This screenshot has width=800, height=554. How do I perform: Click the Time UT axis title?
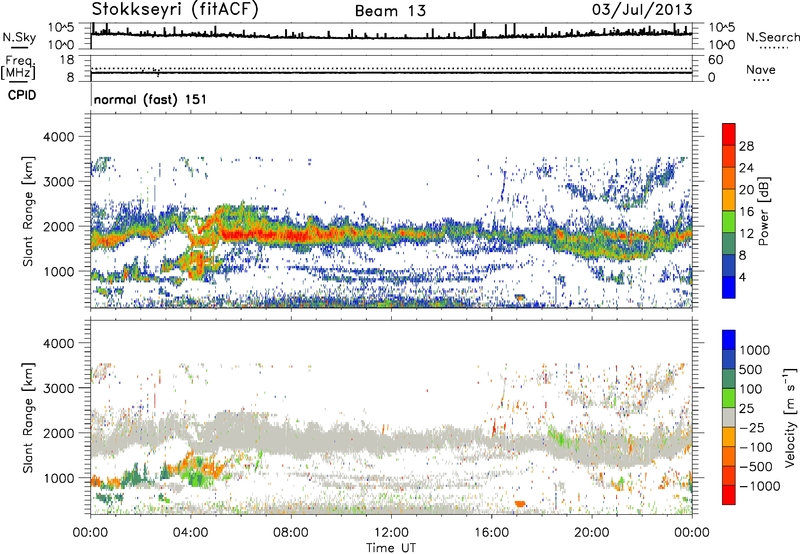[x=391, y=548]
